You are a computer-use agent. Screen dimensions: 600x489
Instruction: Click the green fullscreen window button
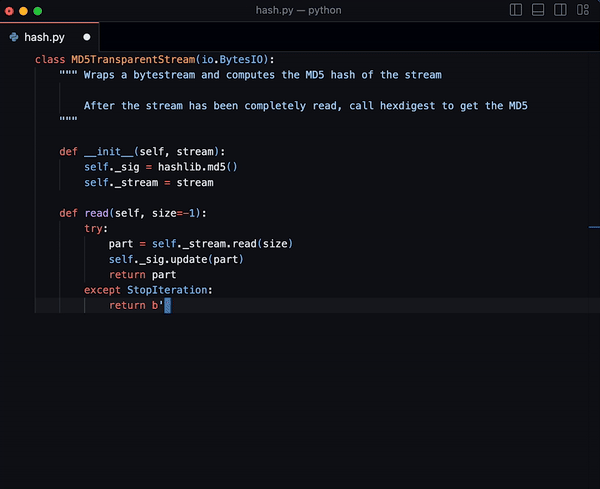point(38,10)
